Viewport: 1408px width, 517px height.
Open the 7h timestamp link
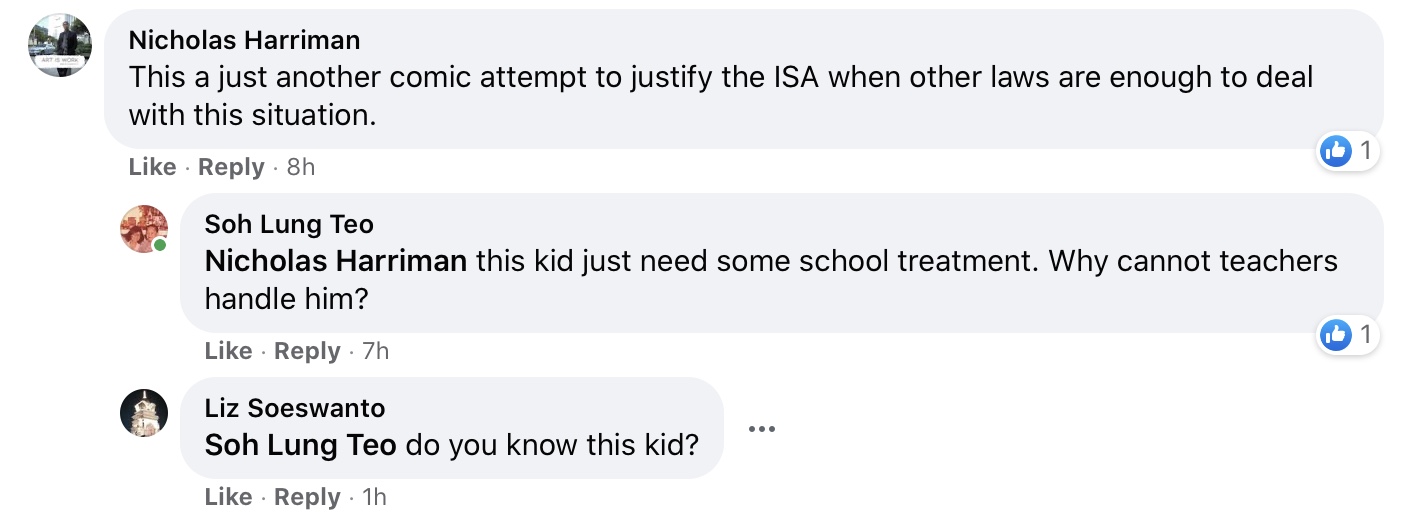coord(375,351)
